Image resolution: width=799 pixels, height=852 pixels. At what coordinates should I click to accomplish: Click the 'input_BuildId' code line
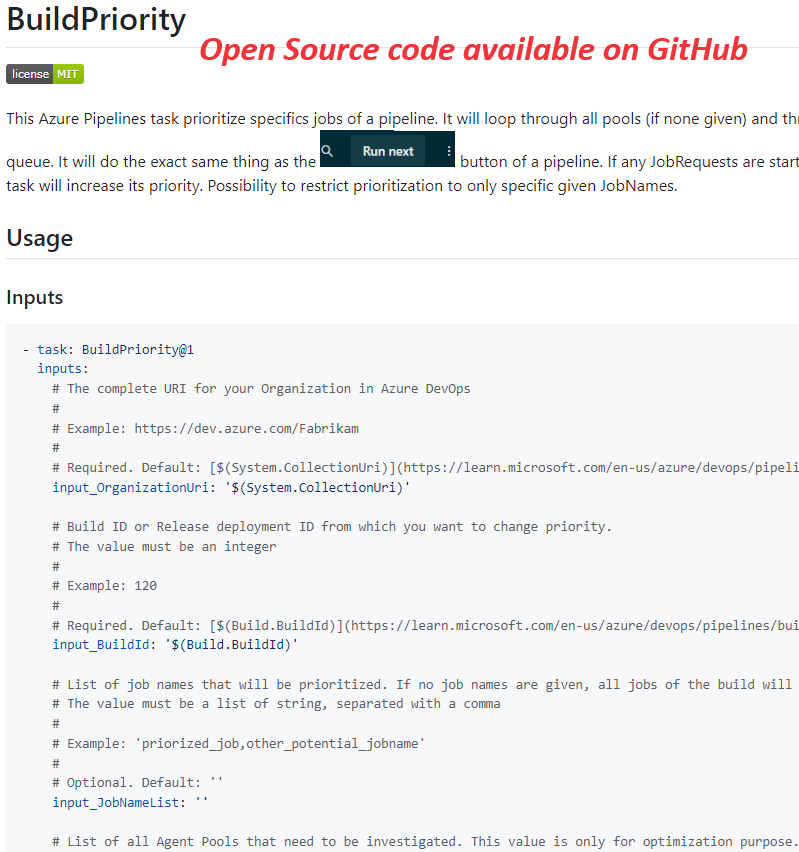[x=175, y=644]
